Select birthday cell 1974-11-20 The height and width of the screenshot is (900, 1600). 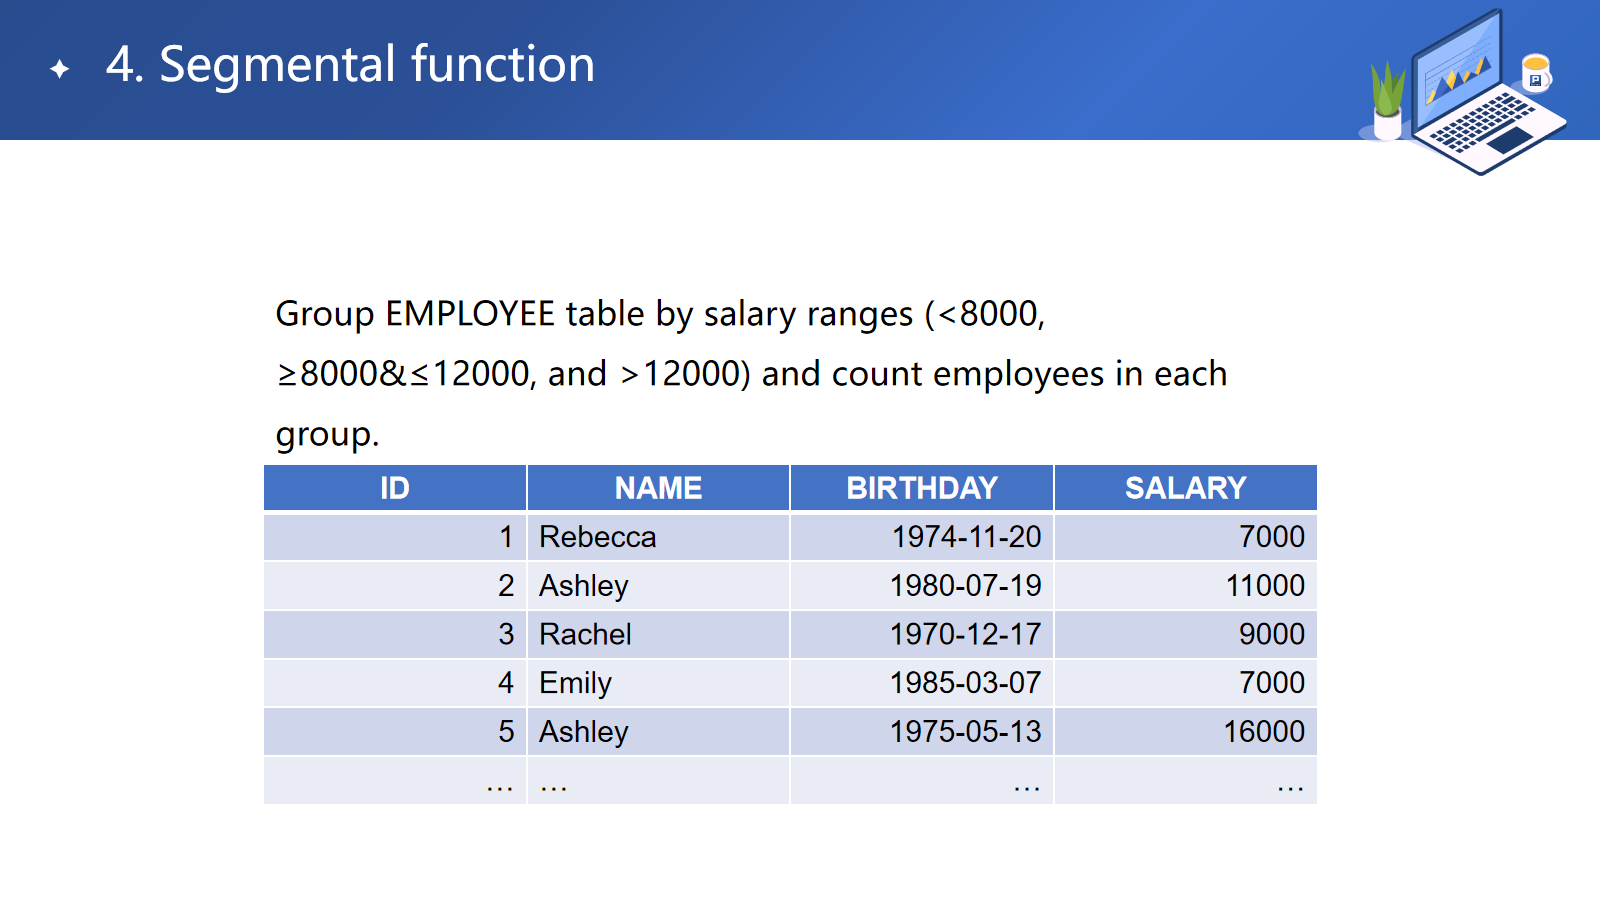pos(966,537)
